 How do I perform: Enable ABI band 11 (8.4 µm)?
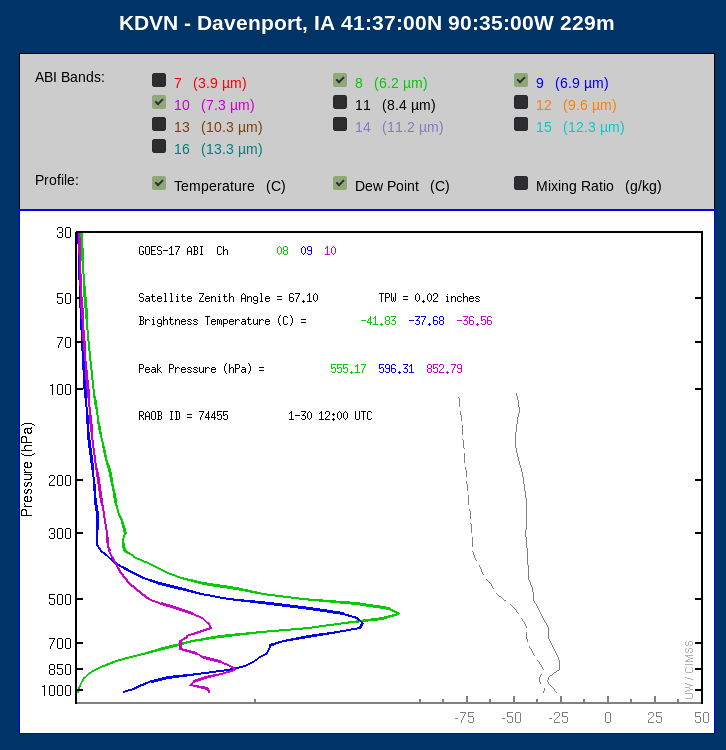[340, 102]
